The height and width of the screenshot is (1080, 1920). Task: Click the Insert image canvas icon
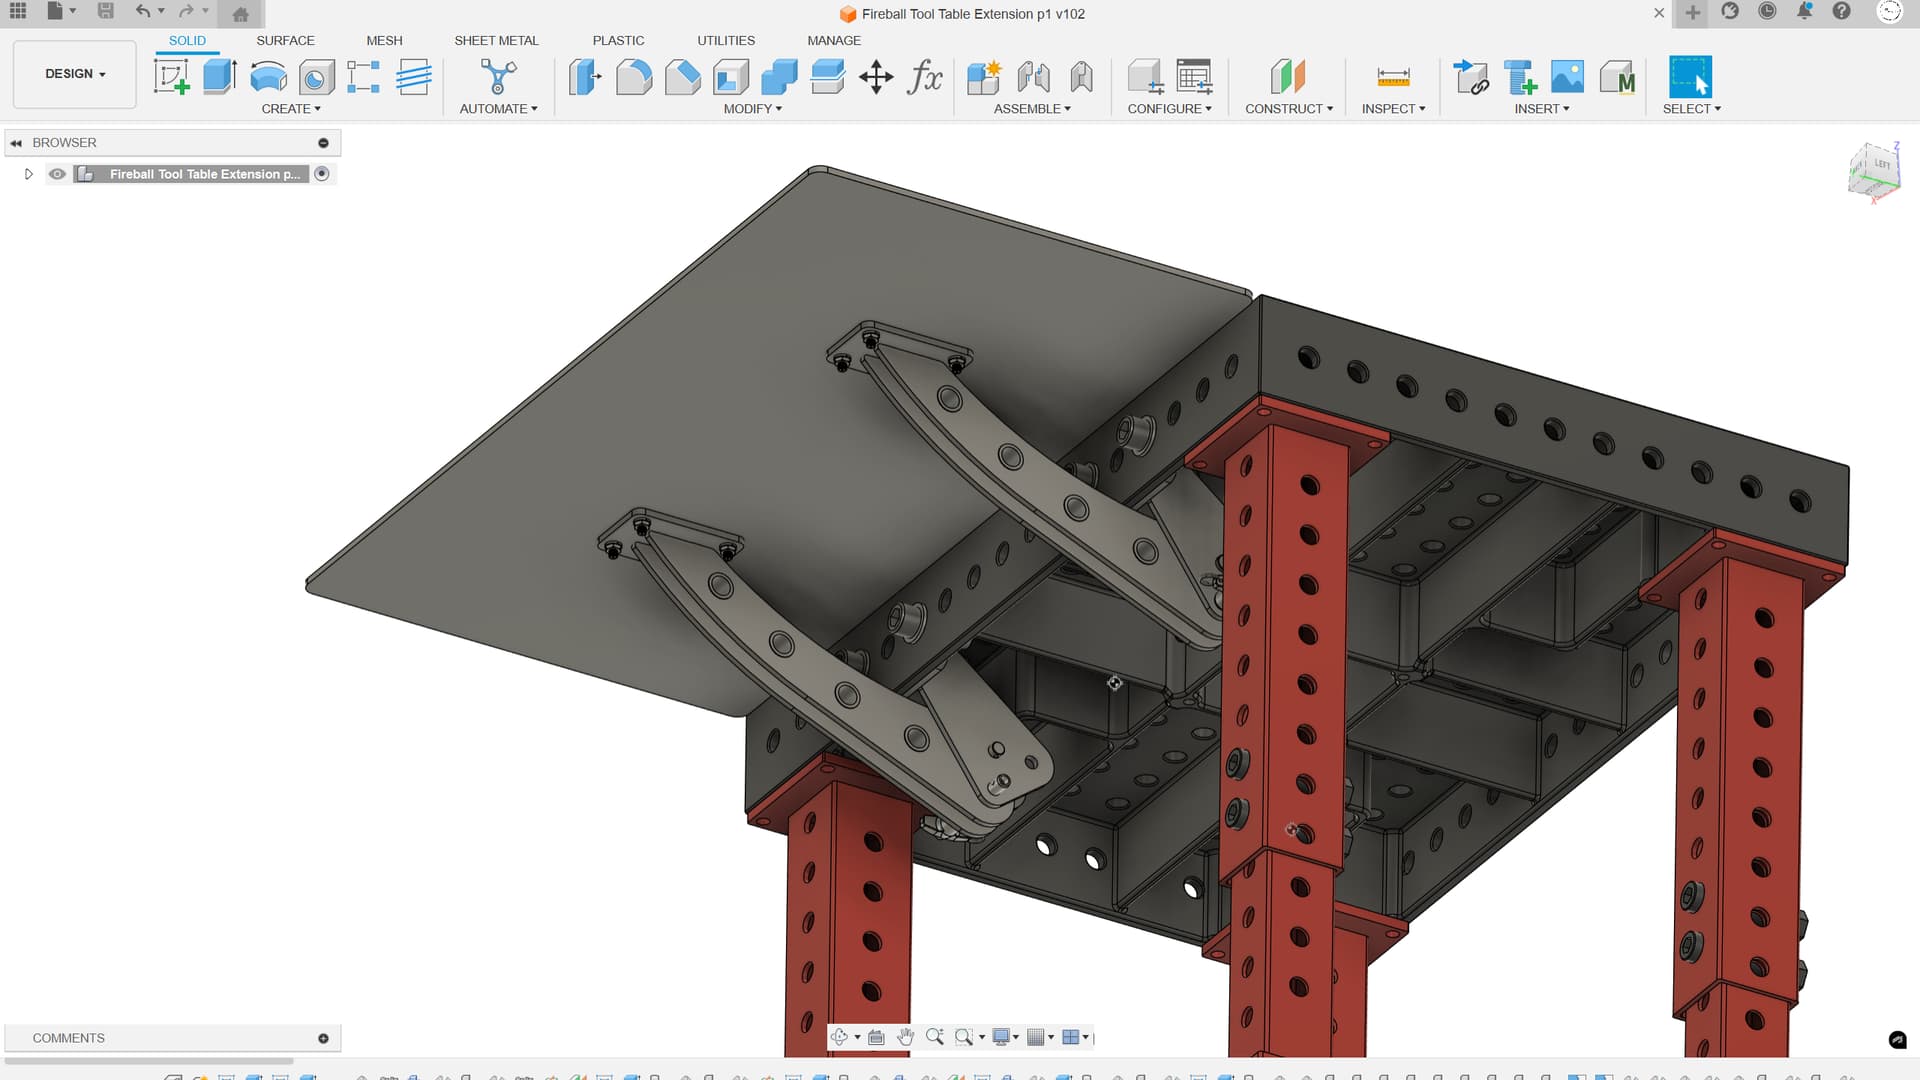point(1567,77)
